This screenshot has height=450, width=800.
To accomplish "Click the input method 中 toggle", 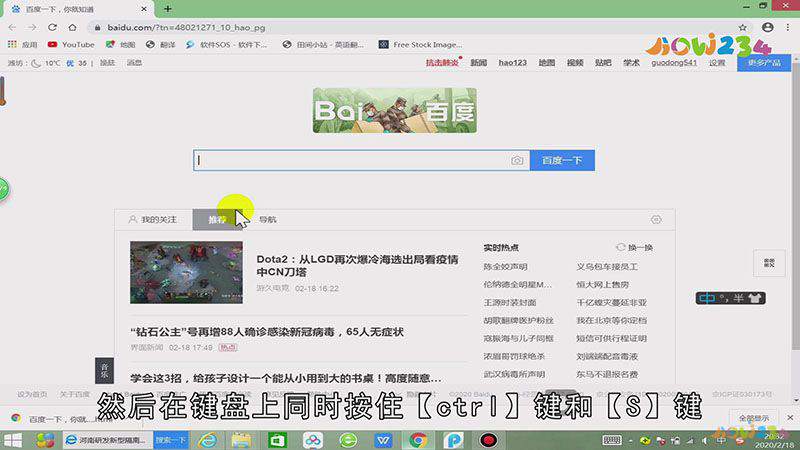I will click(x=707, y=298).
